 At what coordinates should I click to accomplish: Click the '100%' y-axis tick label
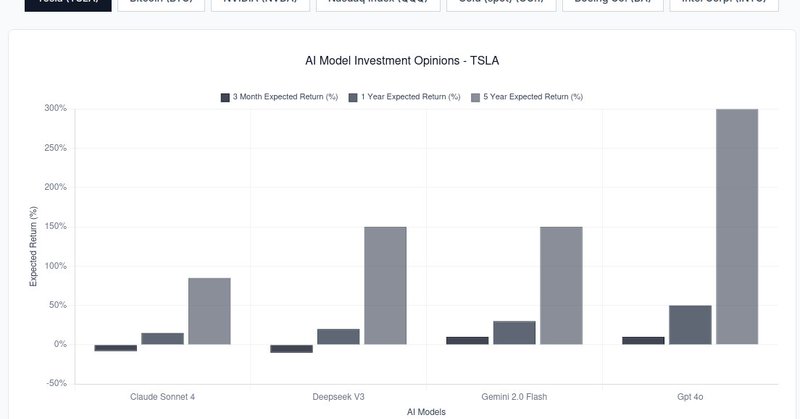point(56,266)
